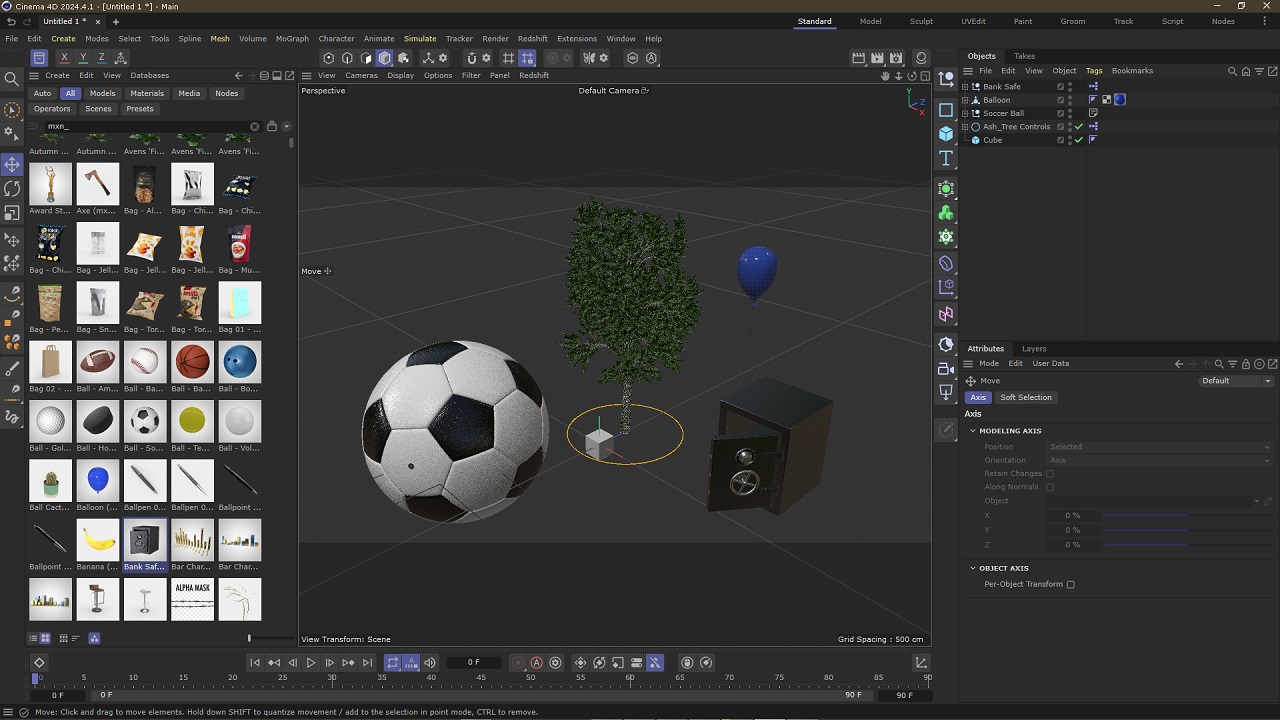Toggle green enable checkmark for Cube object
The width and height of the screenshot is (1280, 720).
pos(1079,140)
